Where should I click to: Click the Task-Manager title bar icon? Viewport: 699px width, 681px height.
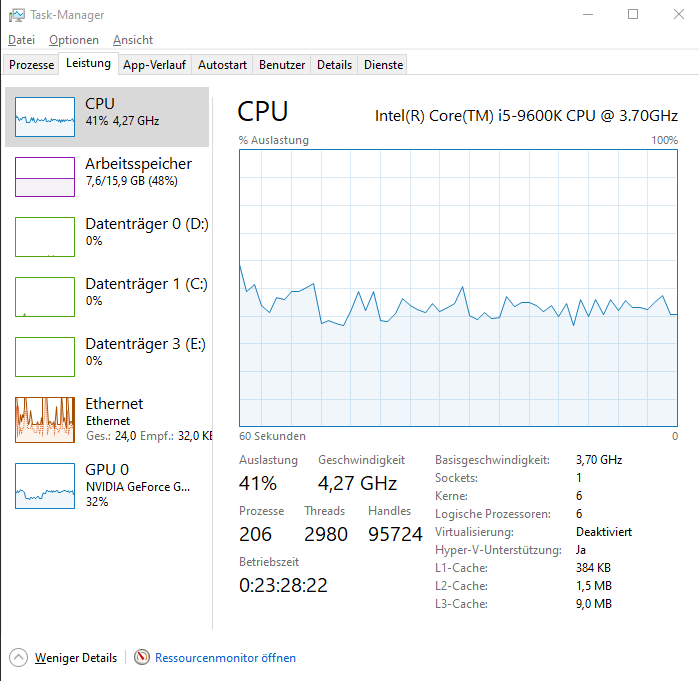click(x=15, y=15)
